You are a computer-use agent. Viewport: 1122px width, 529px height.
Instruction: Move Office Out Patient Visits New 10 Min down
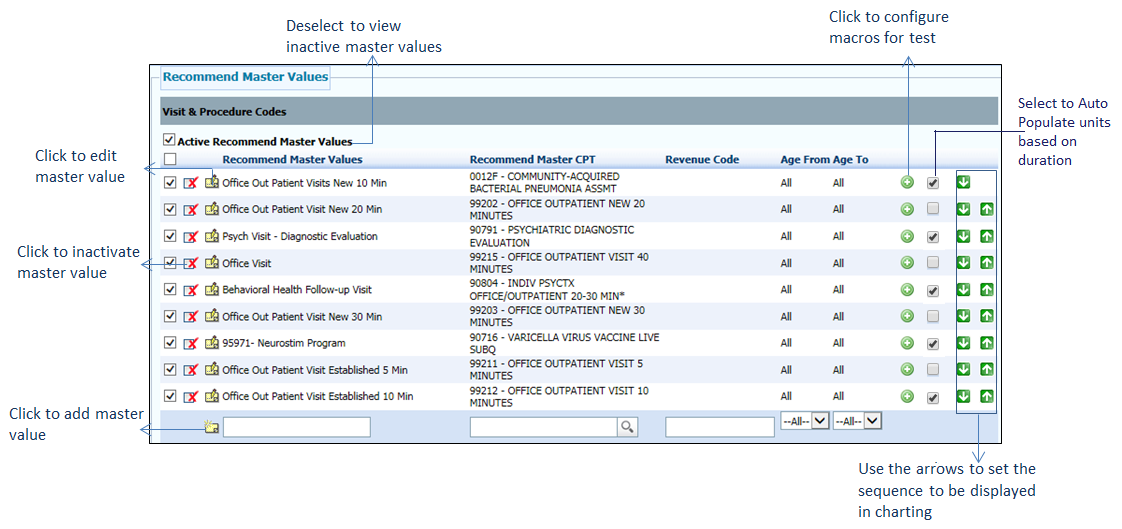point(964,182)
